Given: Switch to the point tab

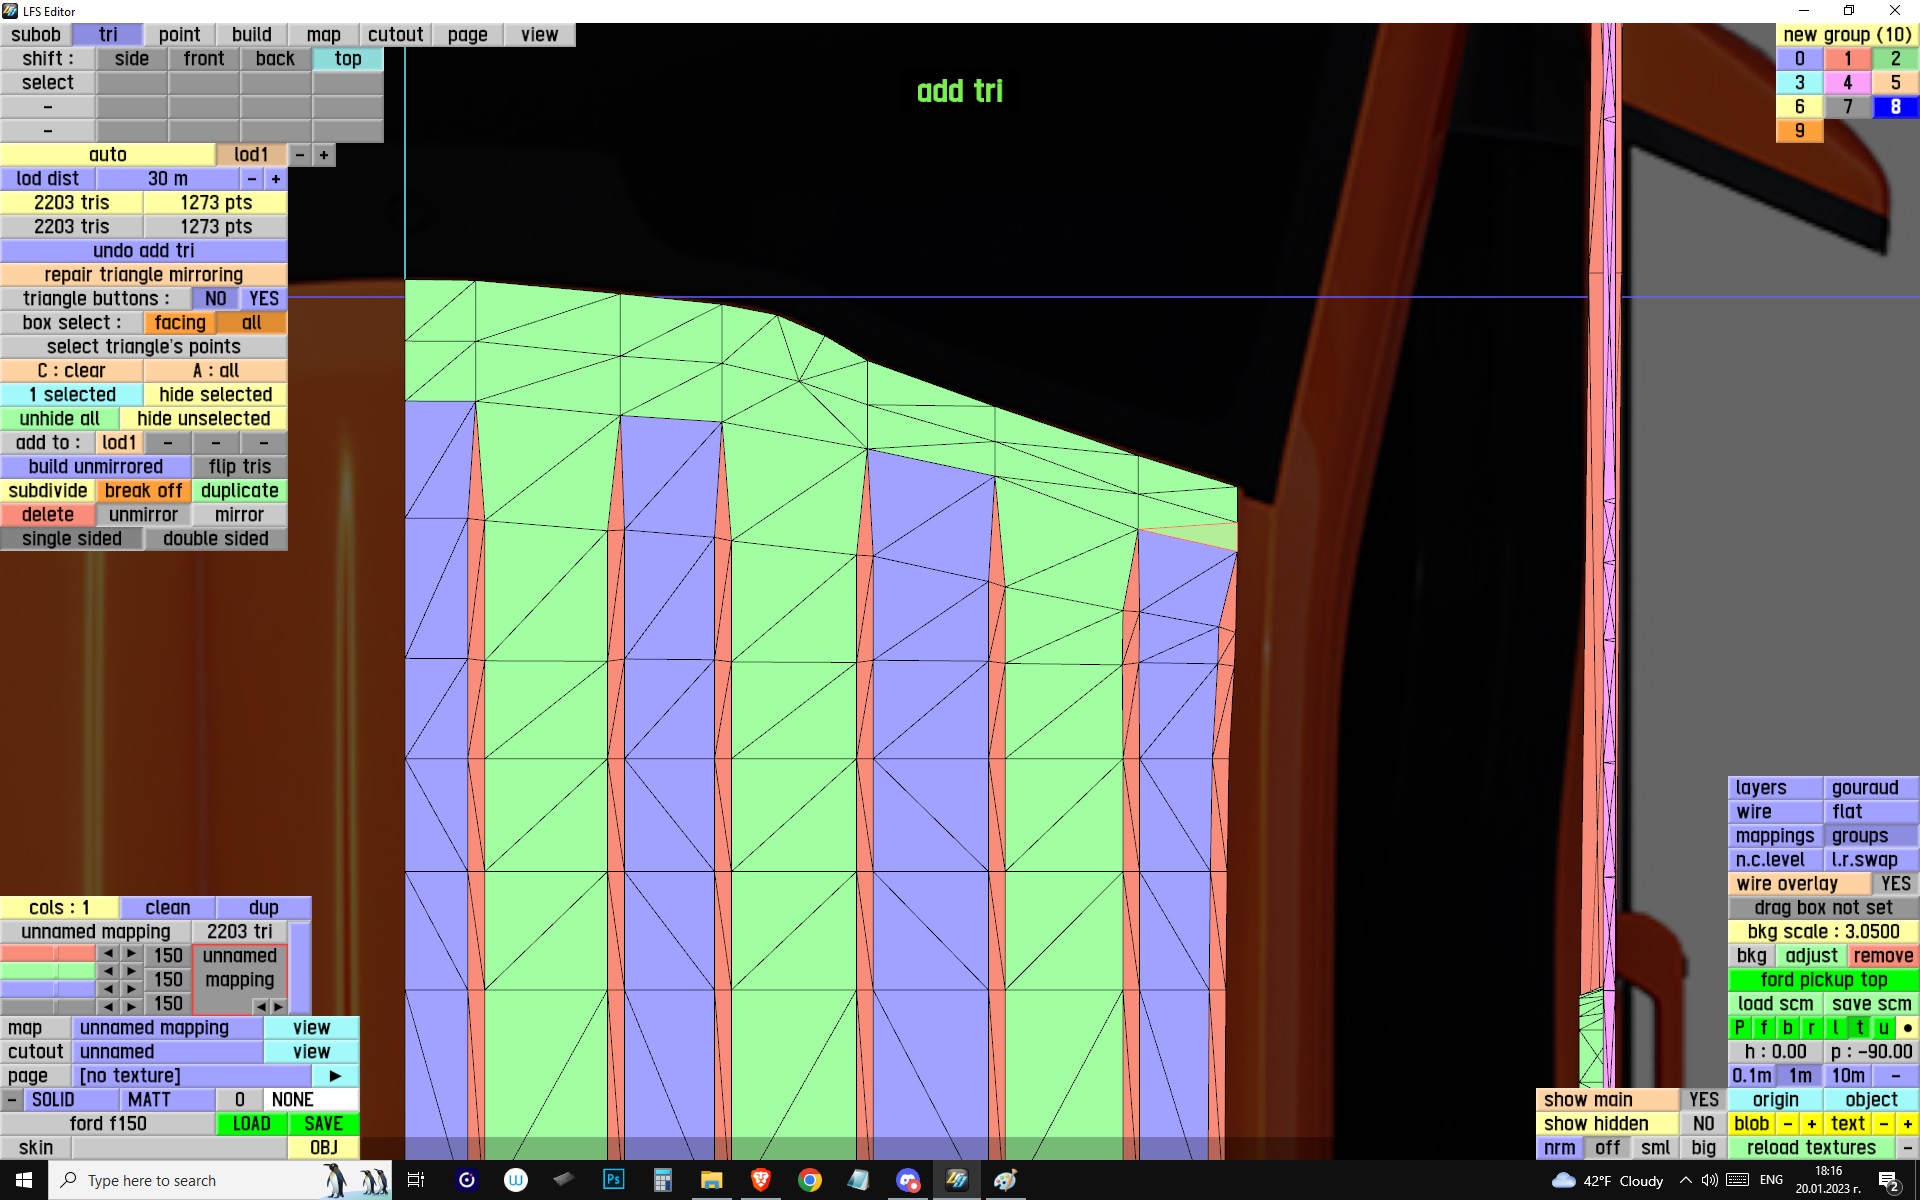Looking at the screenshot, I should [179, 35].
